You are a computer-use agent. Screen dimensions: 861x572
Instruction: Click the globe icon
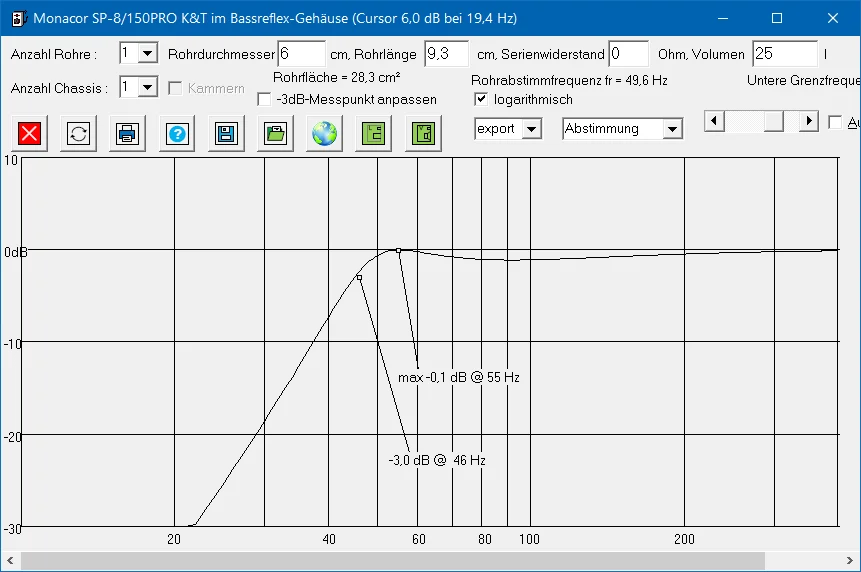[x=325, y=133]
